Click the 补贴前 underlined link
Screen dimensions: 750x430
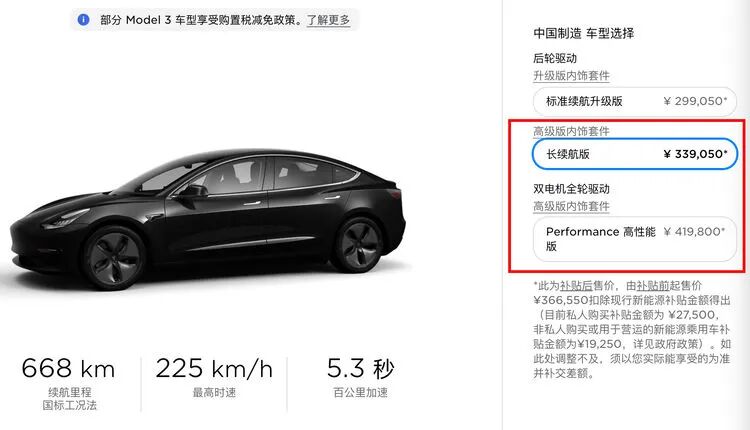point(653,286)
